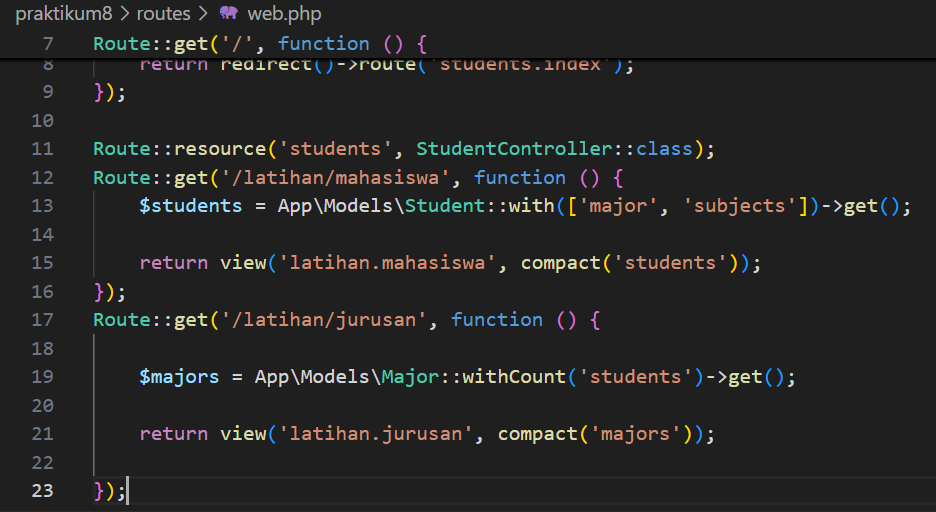Image resolution: width=936 pixels, height=512 pixels.
Task: Click line number 17 in the gutter
Action: [x=42, y=320]
